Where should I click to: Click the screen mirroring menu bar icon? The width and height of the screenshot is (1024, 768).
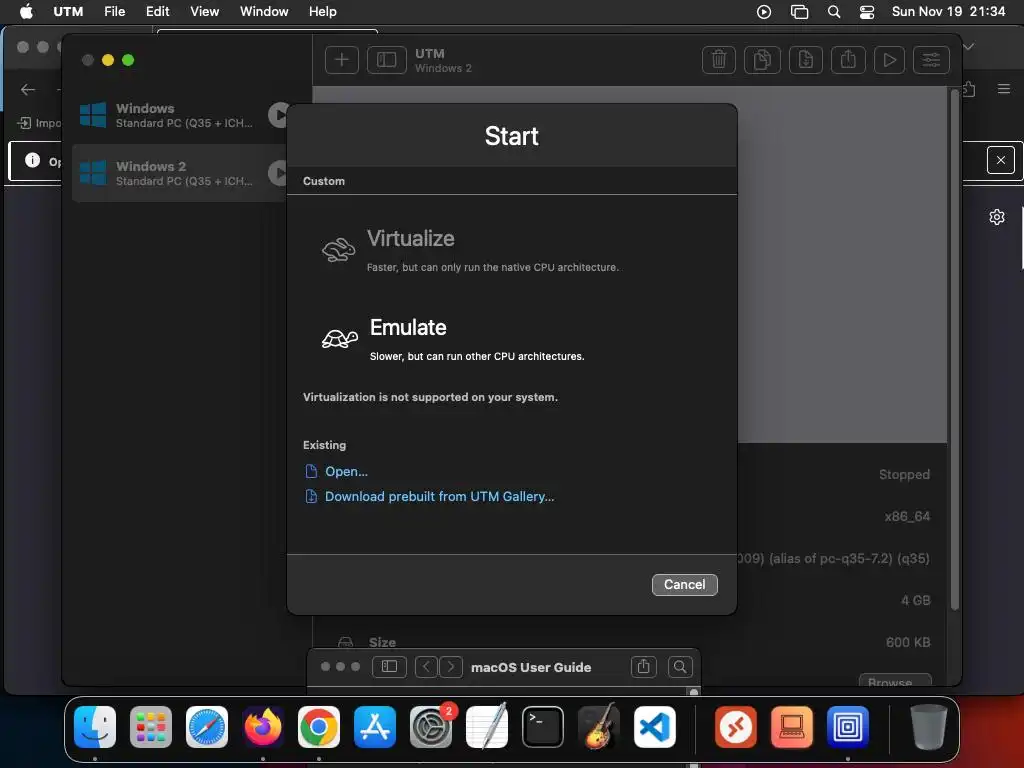pyautogui.click(x=799, y=12)
